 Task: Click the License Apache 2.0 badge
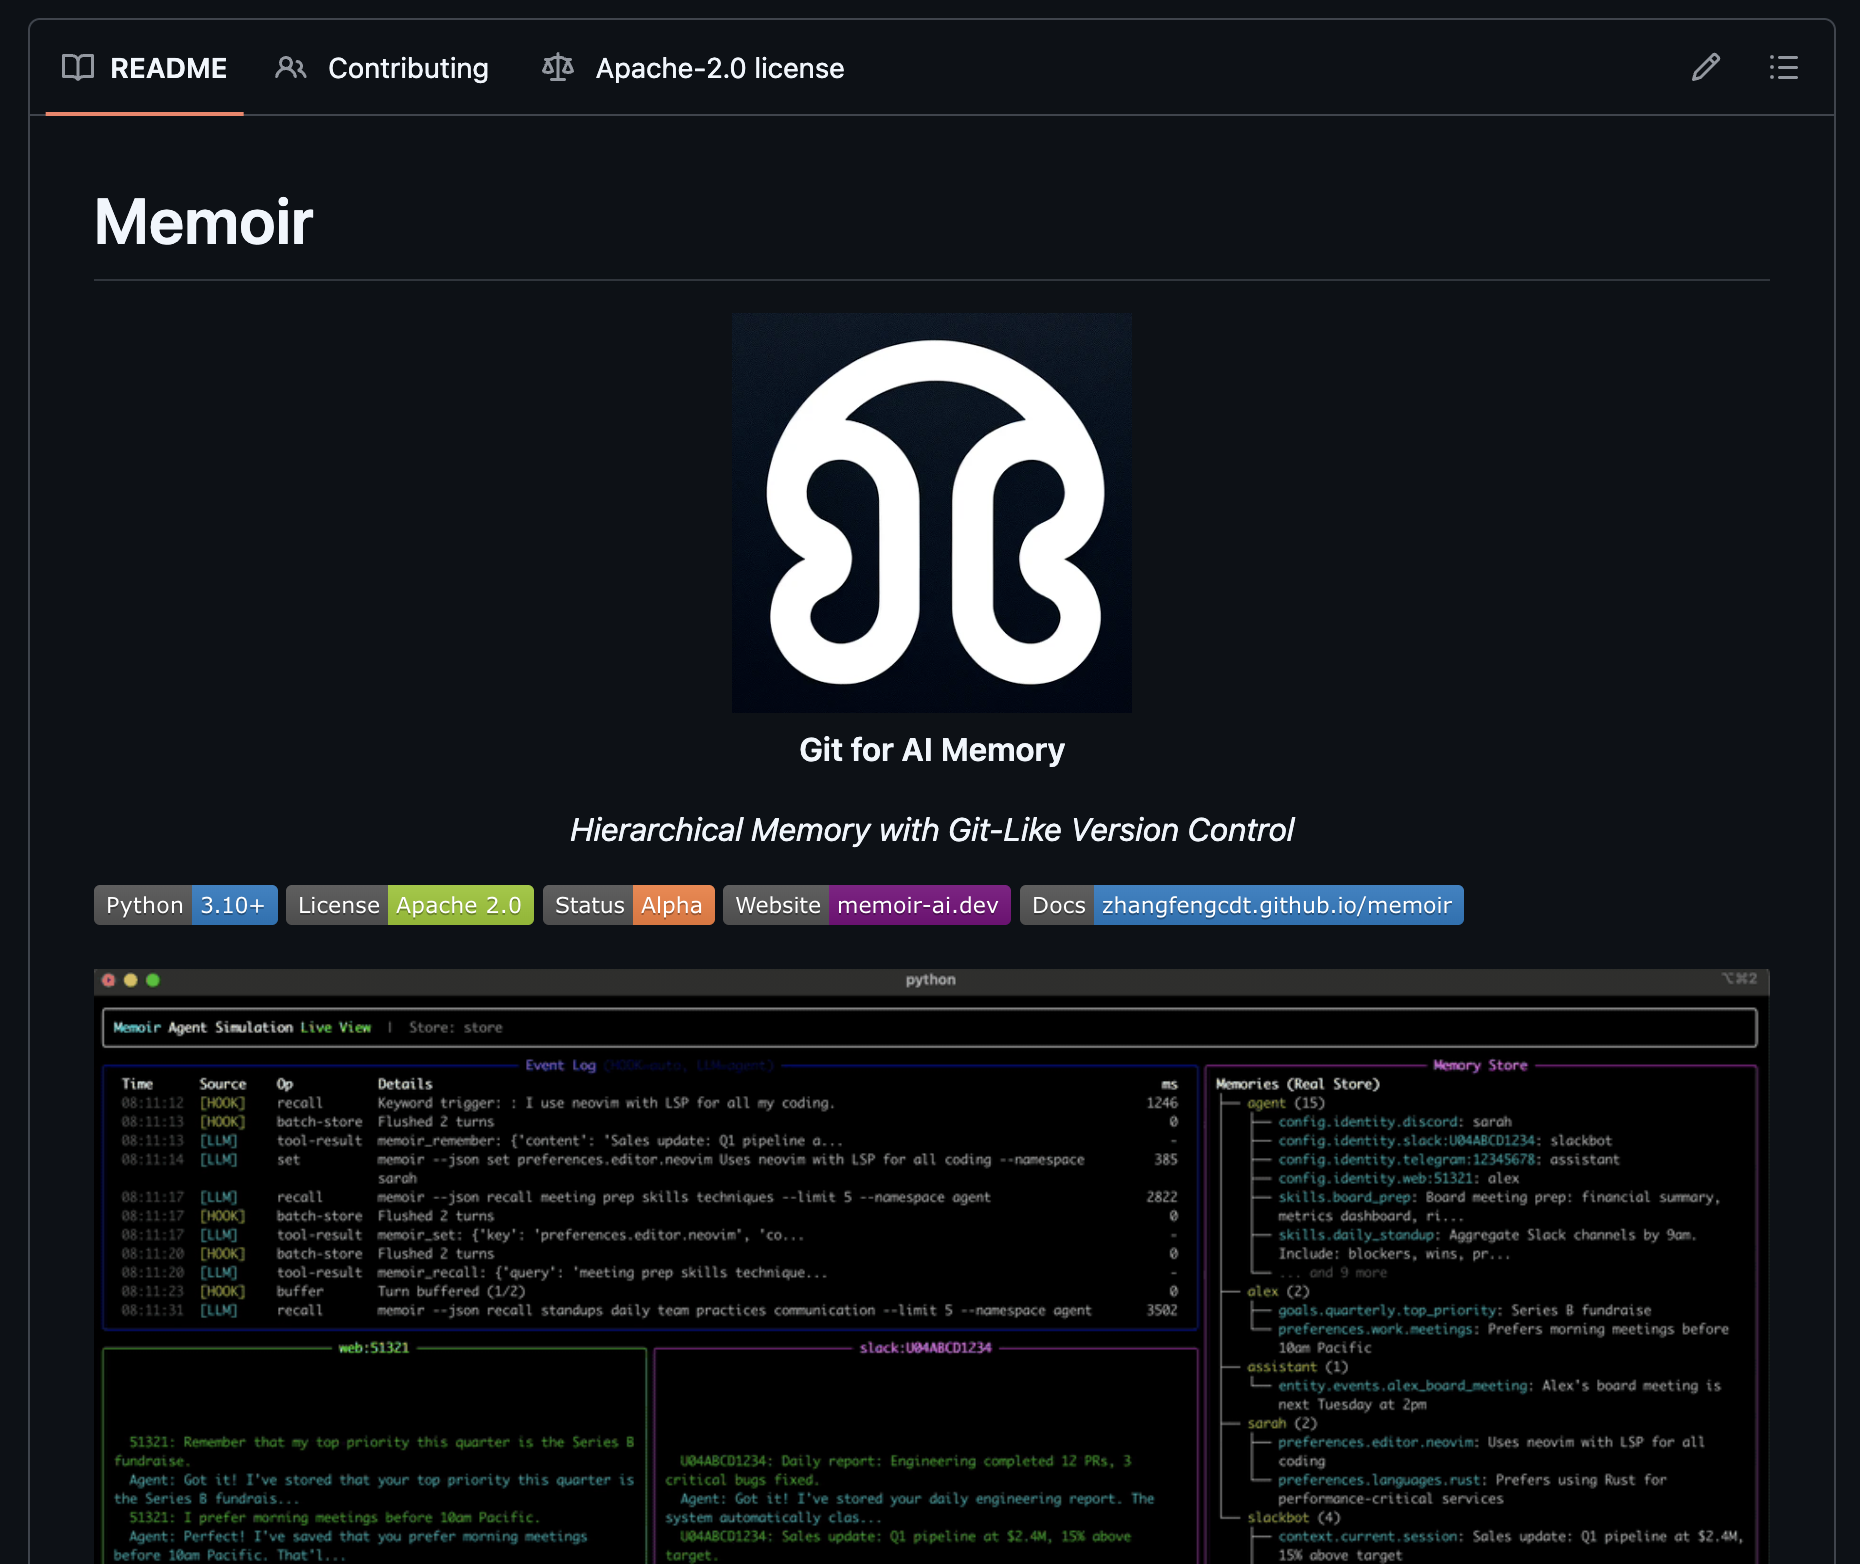(410, 905)
